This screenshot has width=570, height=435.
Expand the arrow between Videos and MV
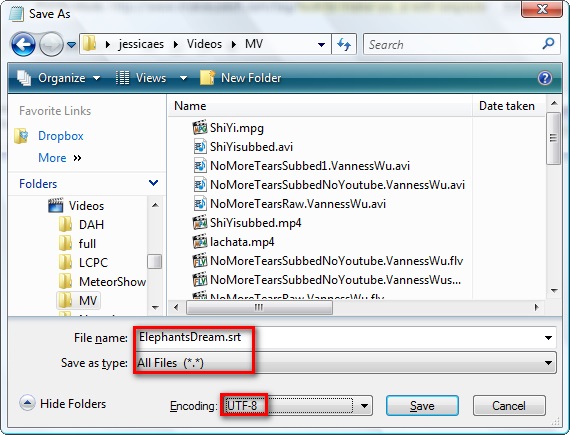click(x=234, y=44)
